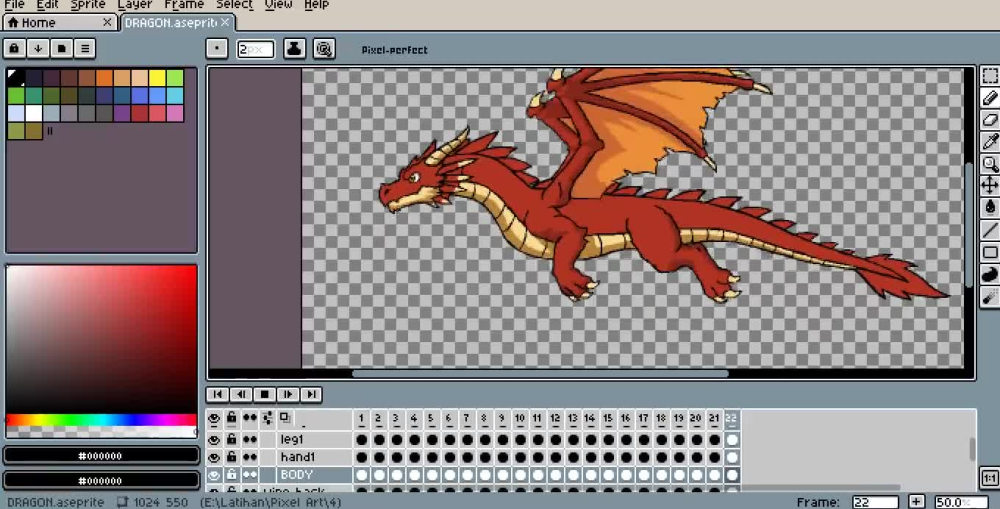Activate the Zoom magnifier tool

point(990,163)
